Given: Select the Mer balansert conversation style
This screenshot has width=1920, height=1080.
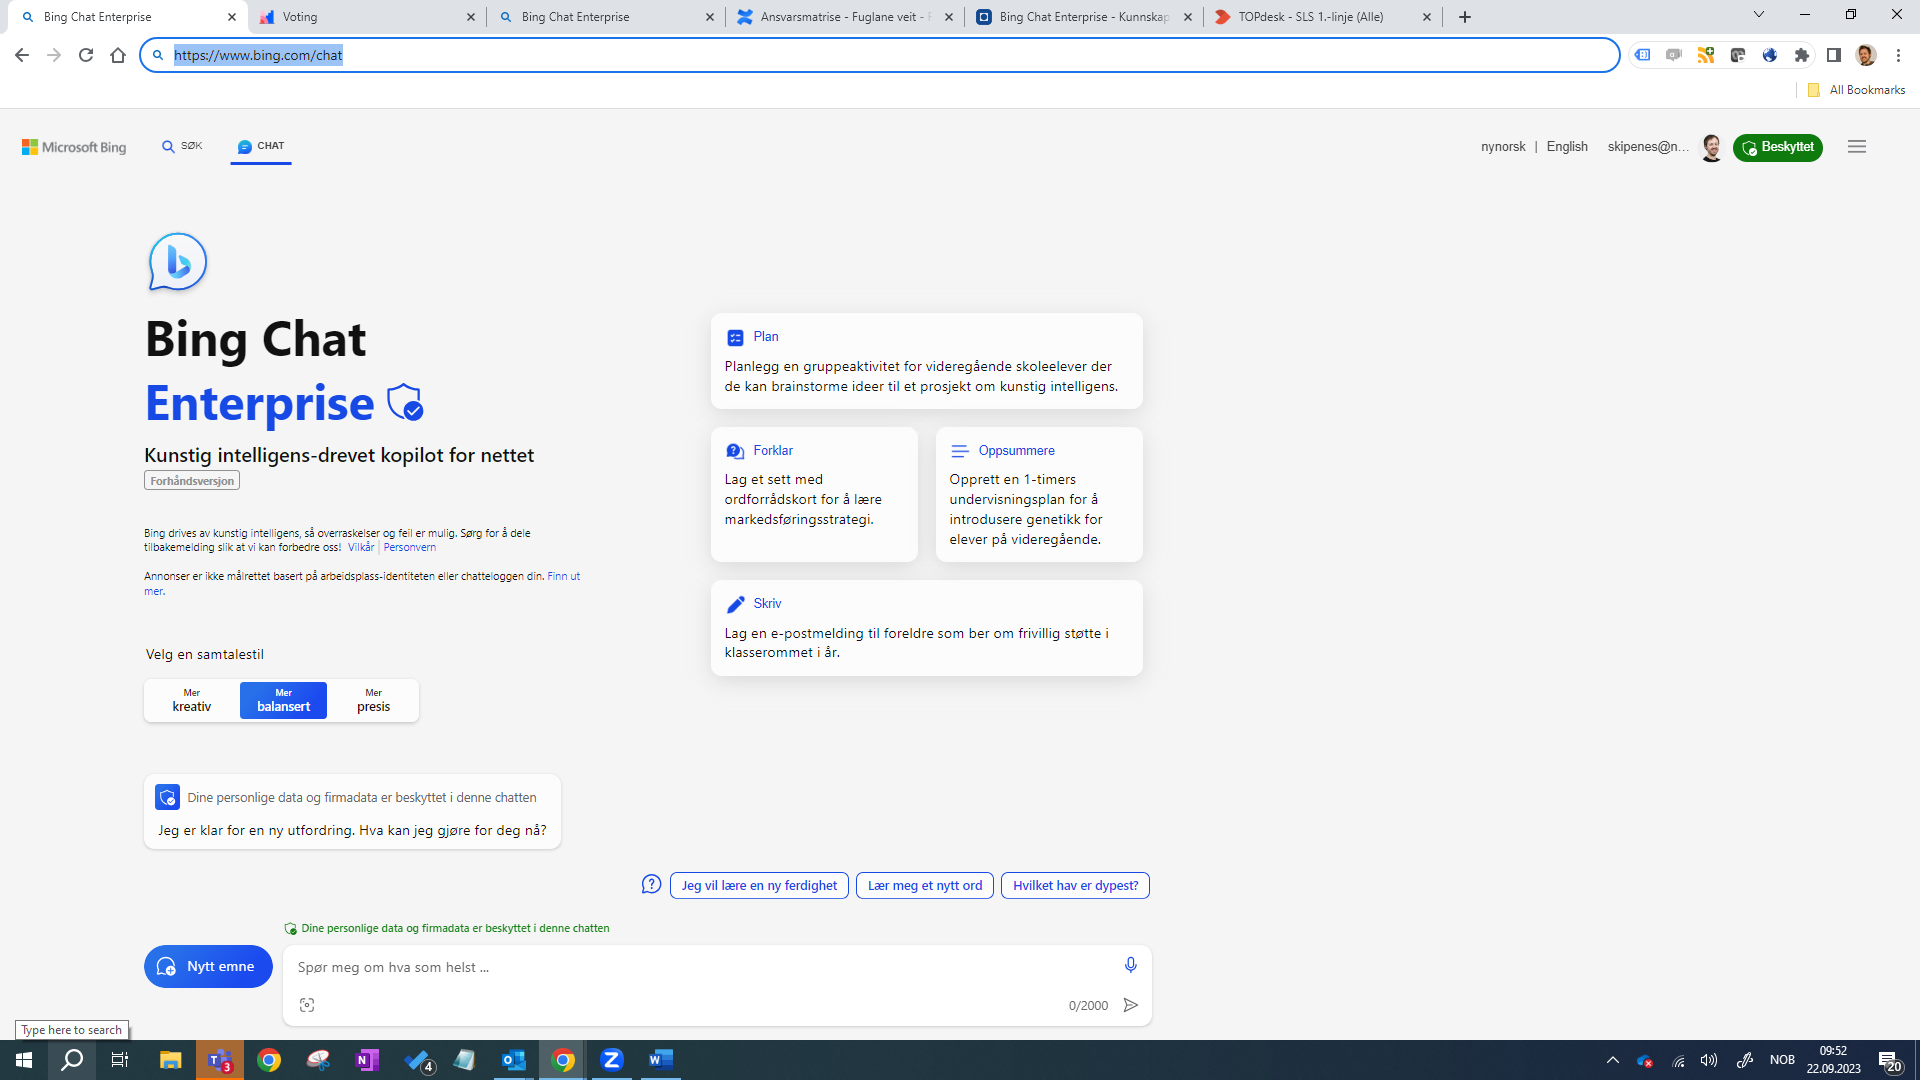Looking at the screenshot, I should (284, 700).
